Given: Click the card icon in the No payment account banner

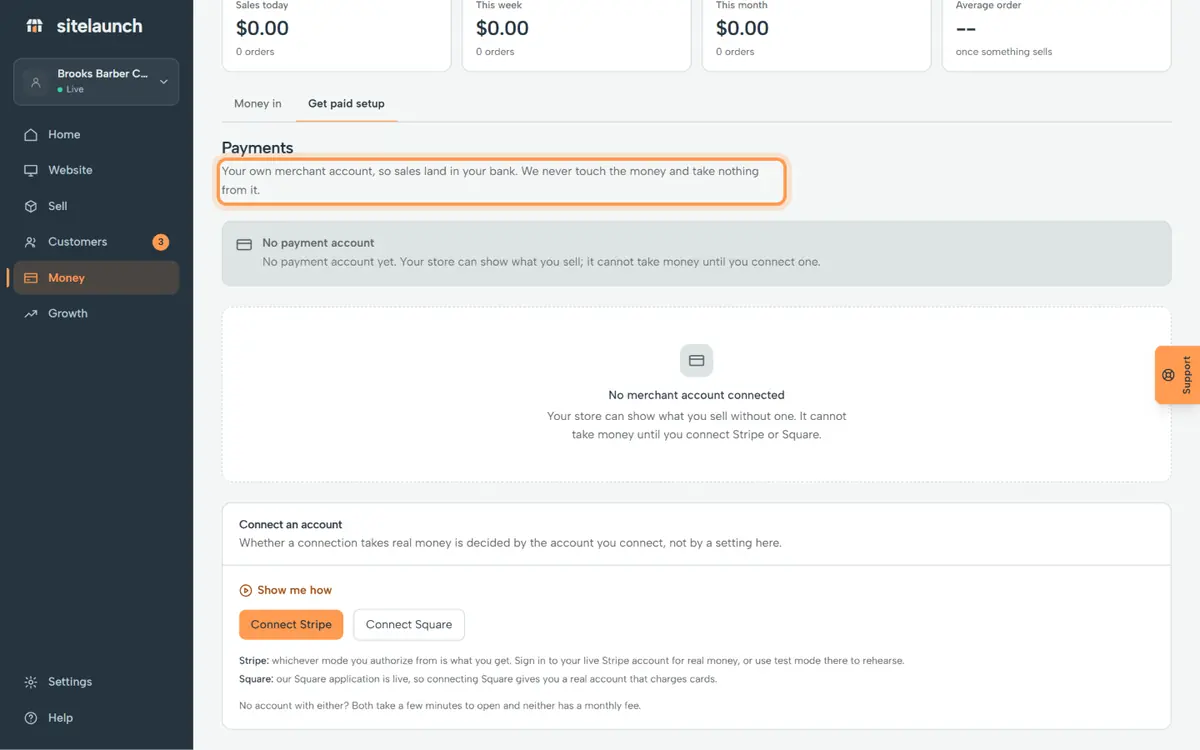Looking at the screenshot, I should [x=243, y=245].
